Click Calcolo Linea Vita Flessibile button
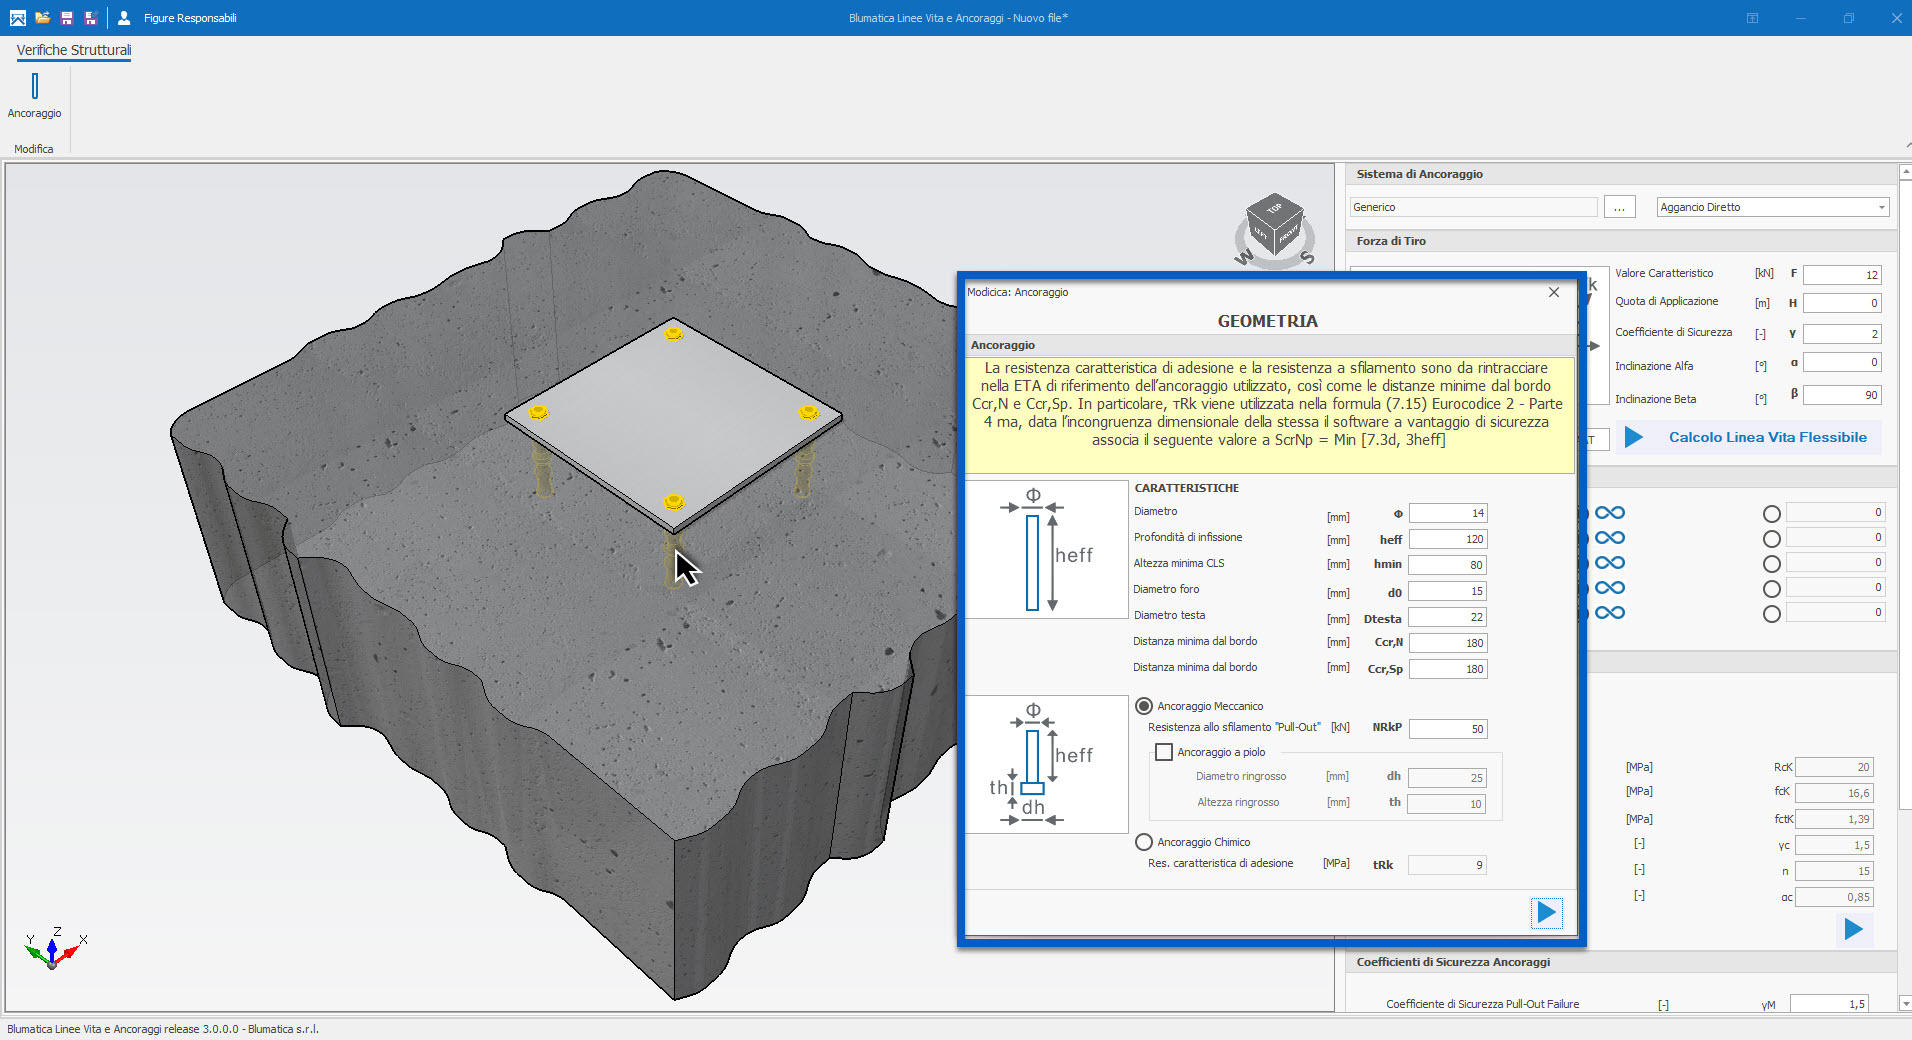 point(1767,437)
